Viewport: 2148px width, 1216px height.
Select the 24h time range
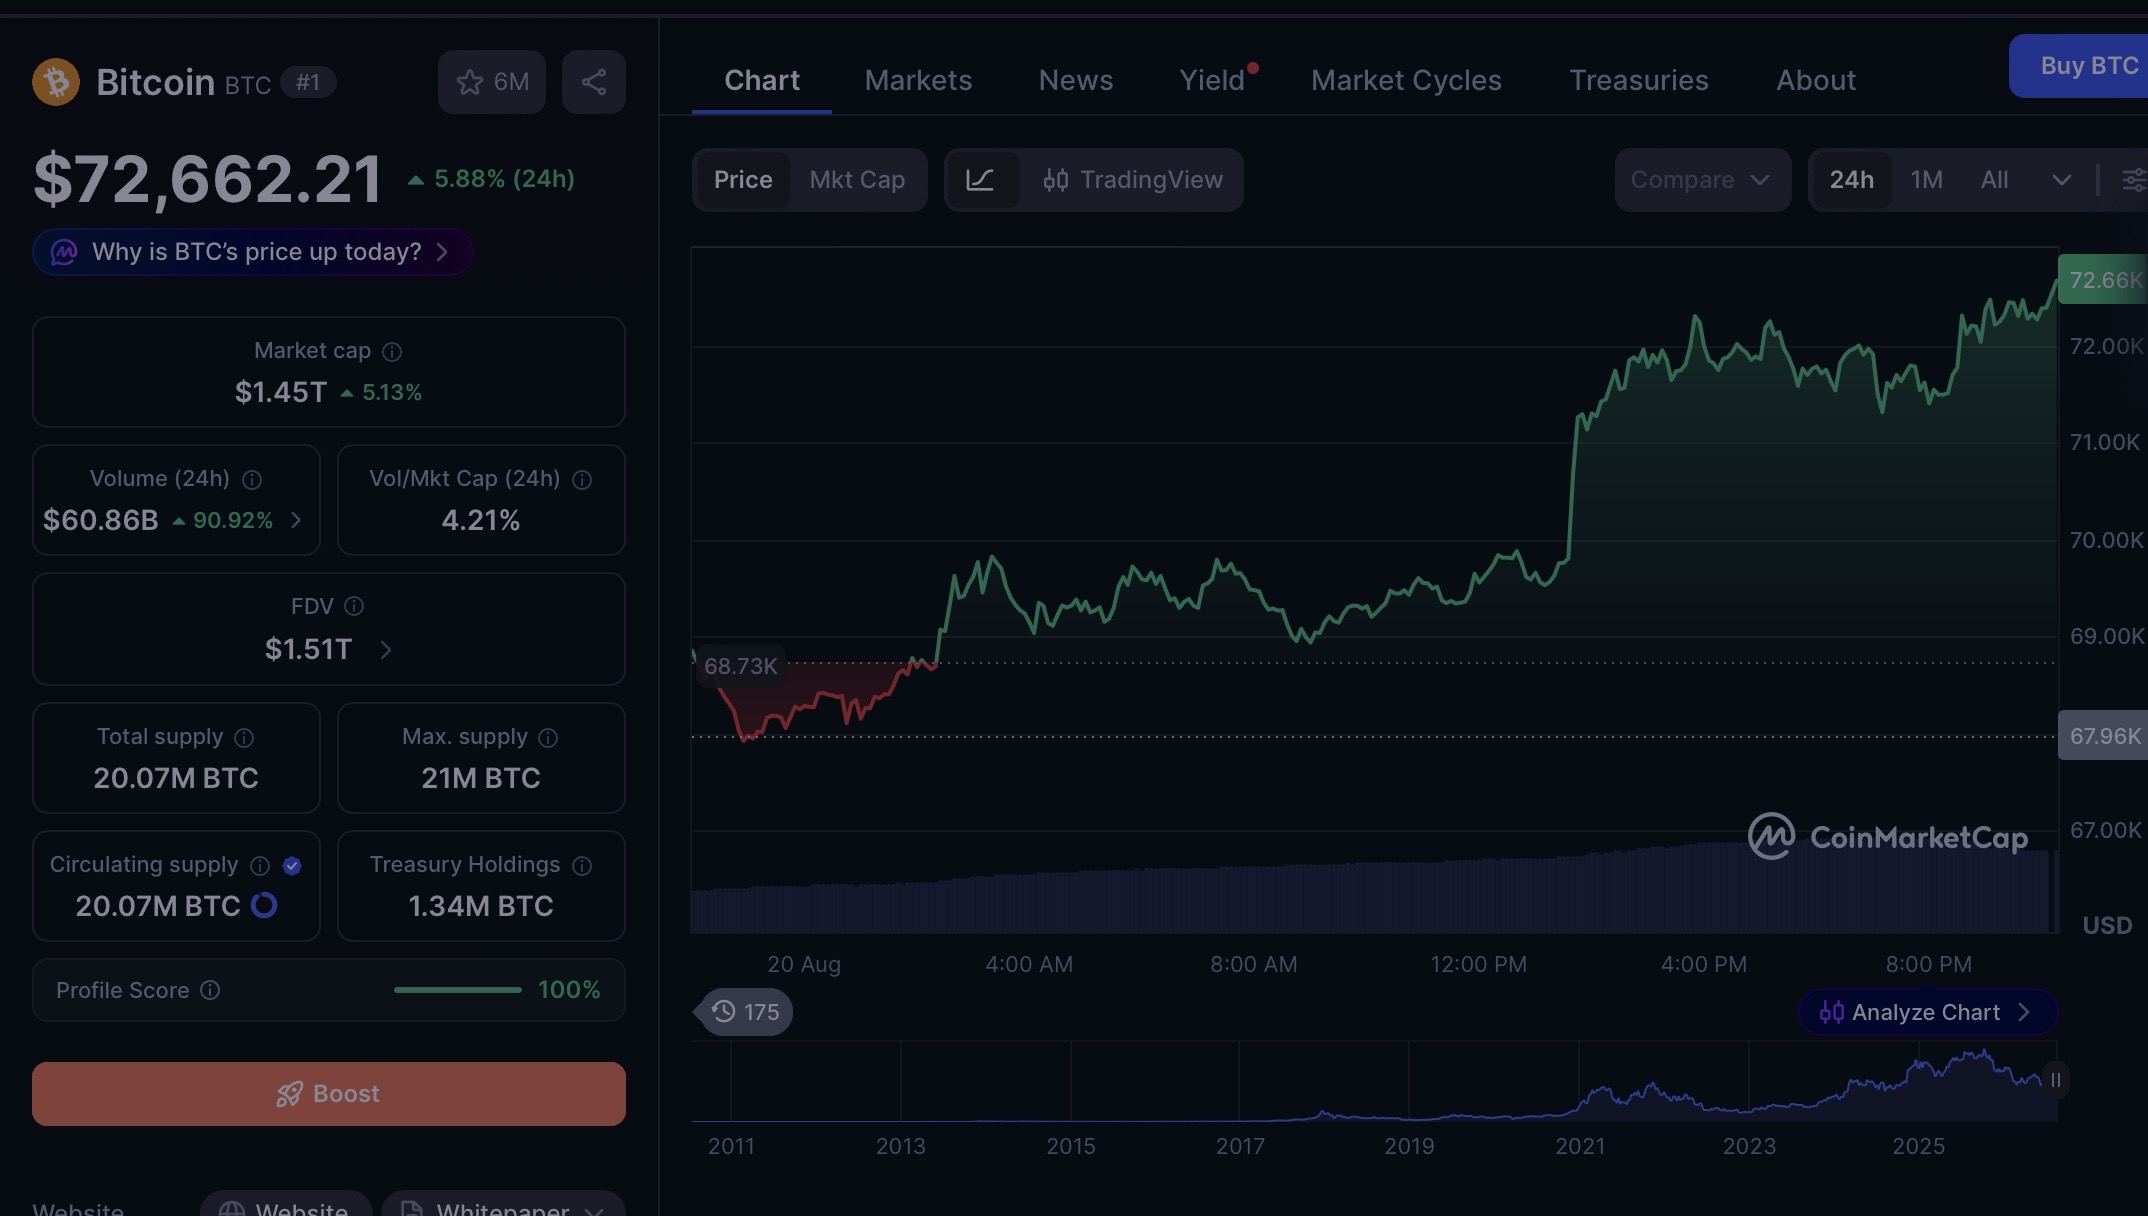(1852, 180)
